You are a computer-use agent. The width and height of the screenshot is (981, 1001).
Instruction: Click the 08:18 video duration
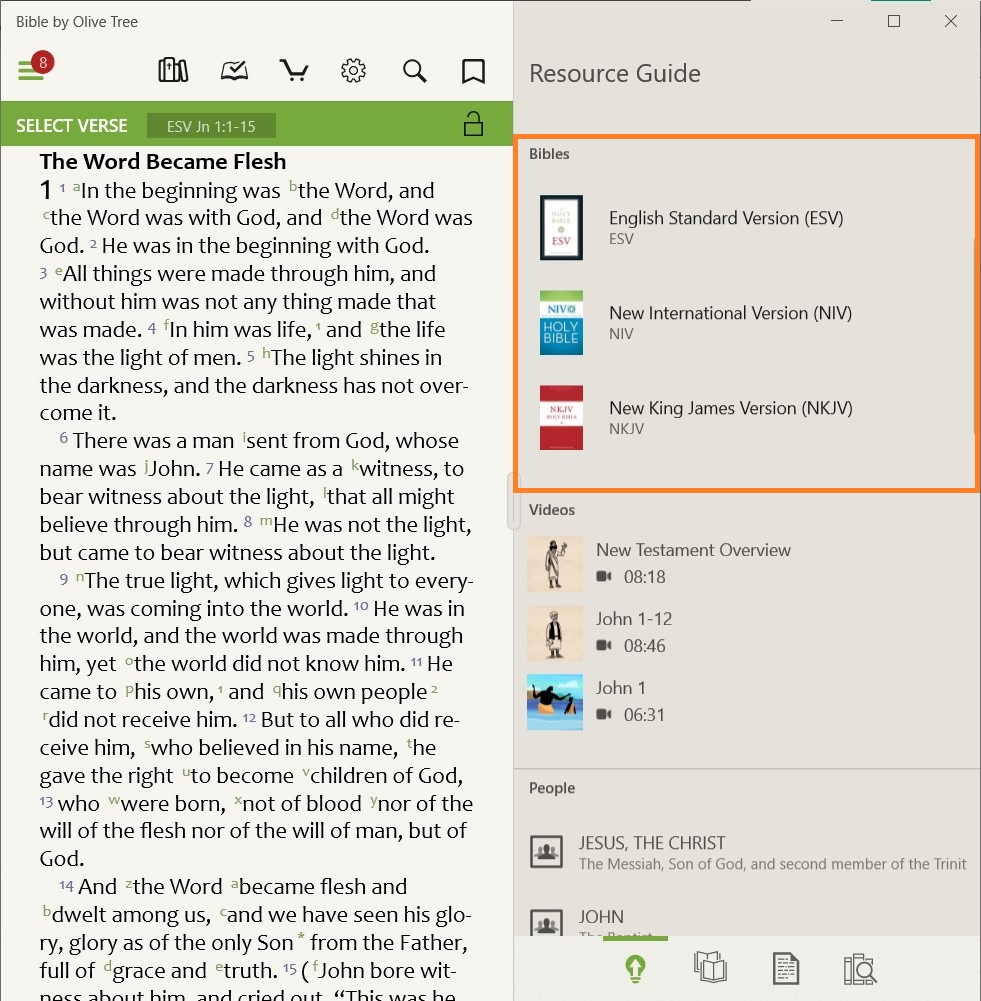[x=644, y=577]
